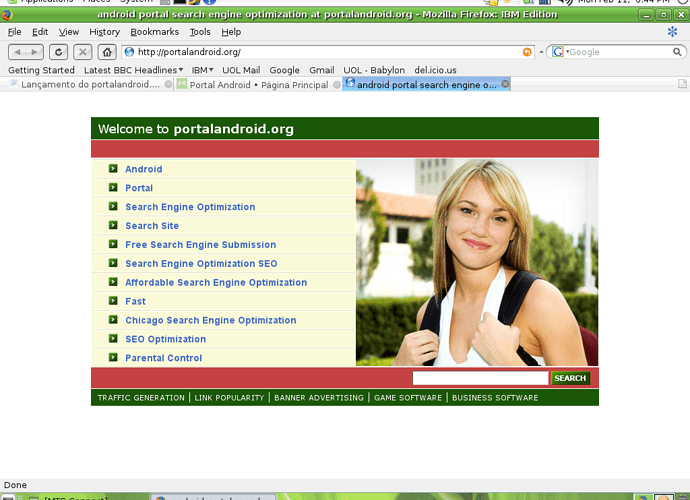The image size is (690, 500).
Task: Click the TRAFFIC GENERATION footer link
Action: pyautogui.click(x=141, y=397)
